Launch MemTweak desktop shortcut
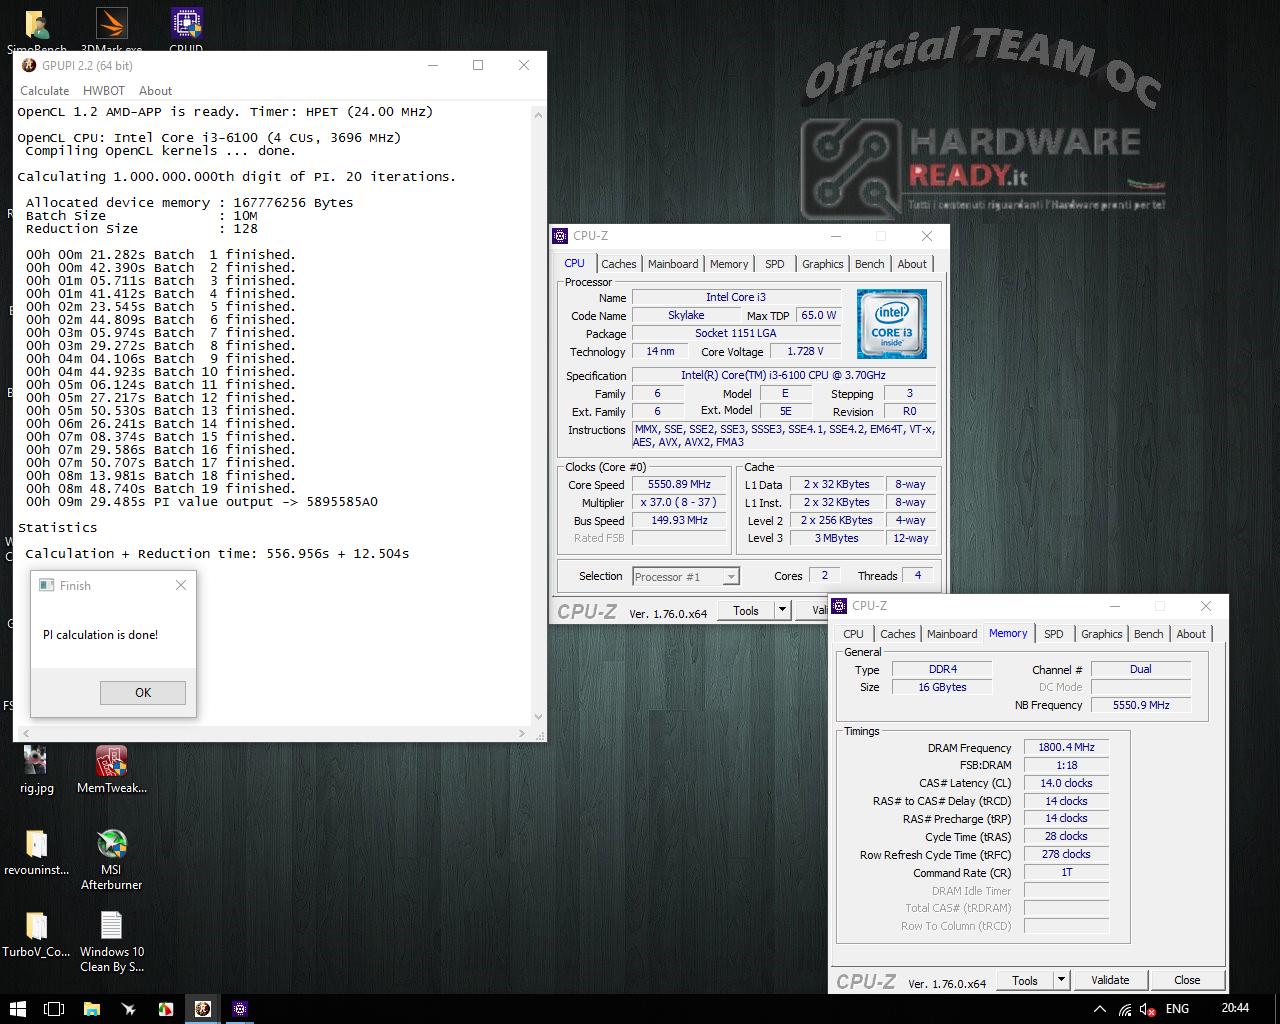1280x1024 pixels. pos(111,769)
